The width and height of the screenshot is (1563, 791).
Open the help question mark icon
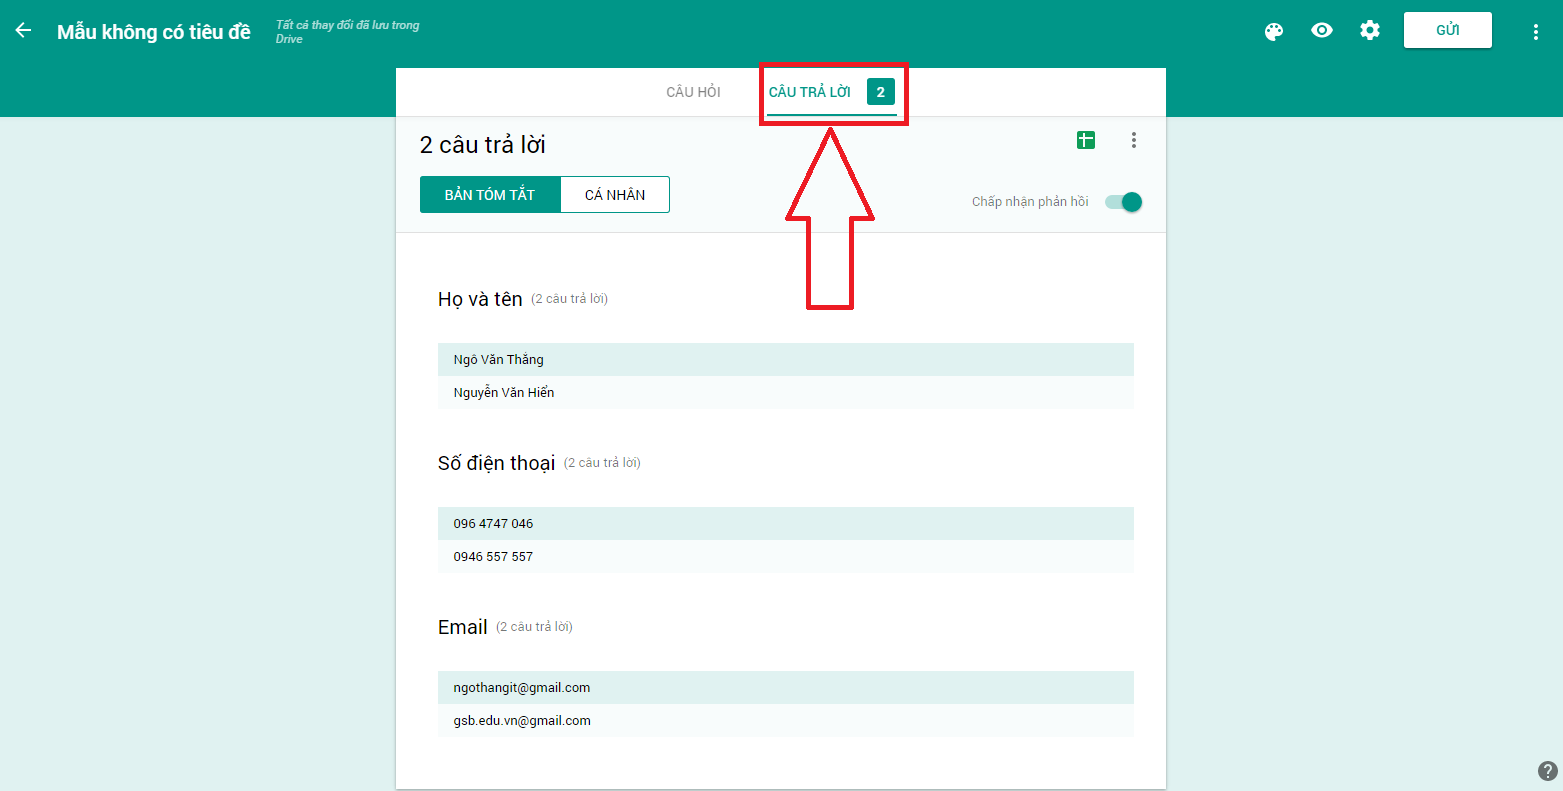[x=1547, y=771]
